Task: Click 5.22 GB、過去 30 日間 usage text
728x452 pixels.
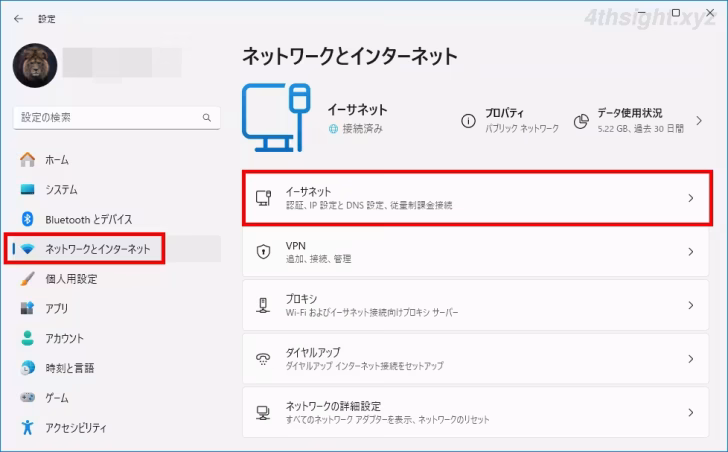Action: [x=641, y=129]
